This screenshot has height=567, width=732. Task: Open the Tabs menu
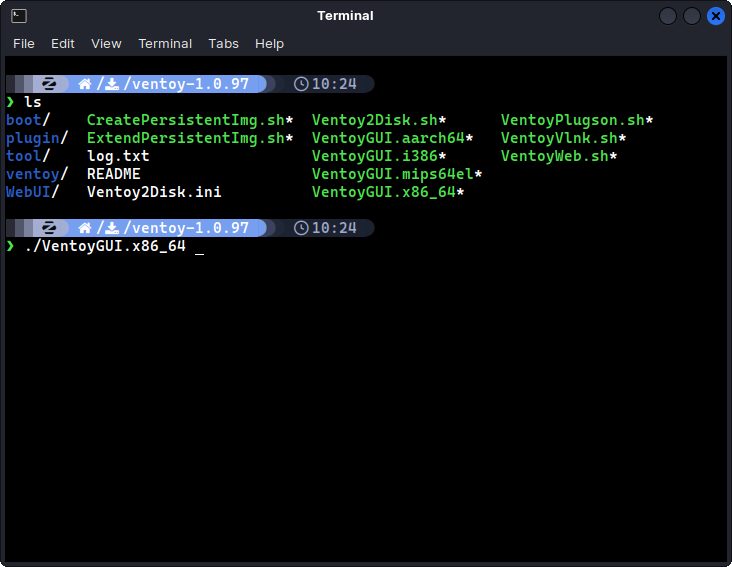click(x=223, y=44)
